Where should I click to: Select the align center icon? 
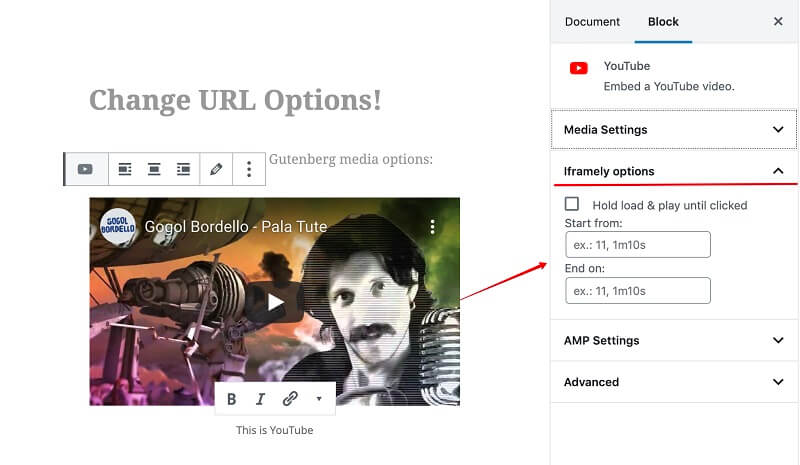154,169
